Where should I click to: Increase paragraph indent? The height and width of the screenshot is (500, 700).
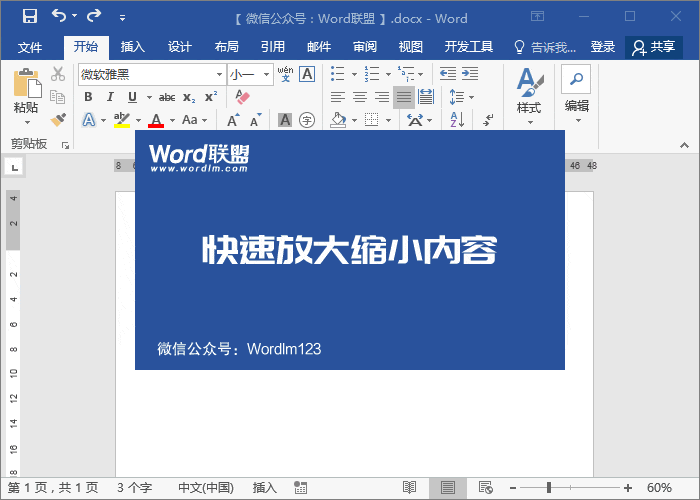(x=470, y=73)
